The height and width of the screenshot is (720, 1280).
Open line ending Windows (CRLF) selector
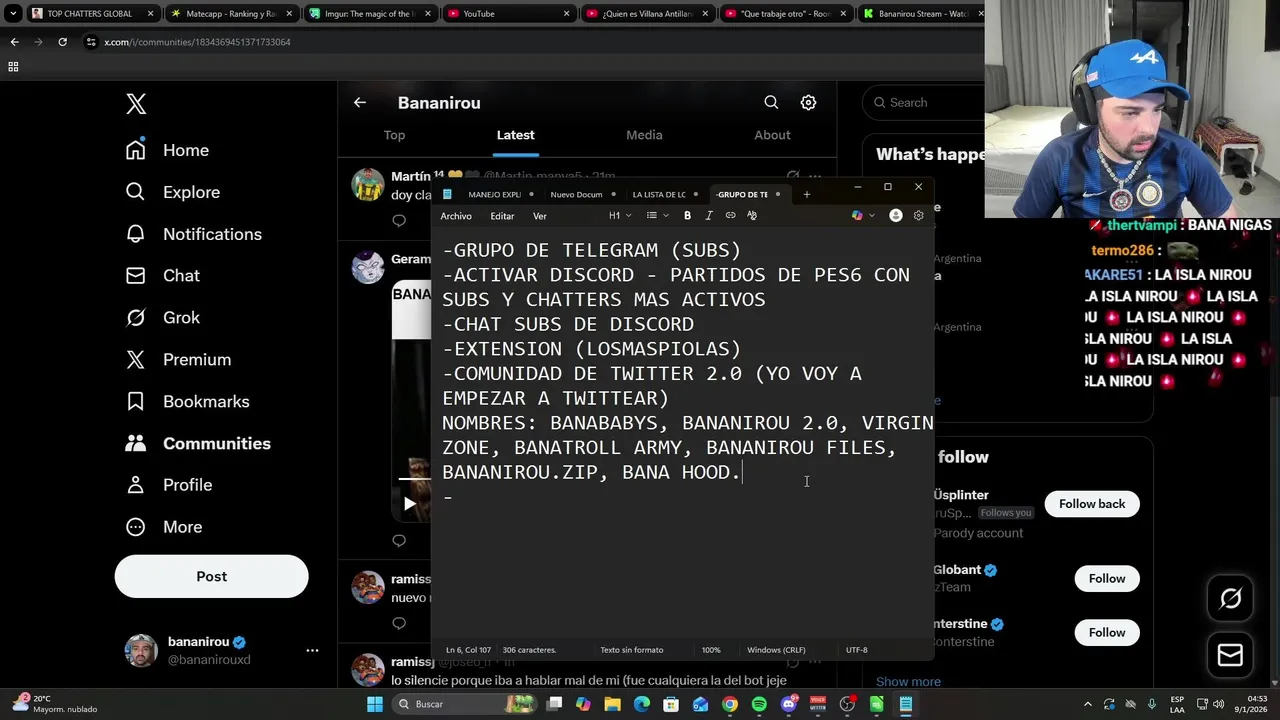[x=776, y=650]
